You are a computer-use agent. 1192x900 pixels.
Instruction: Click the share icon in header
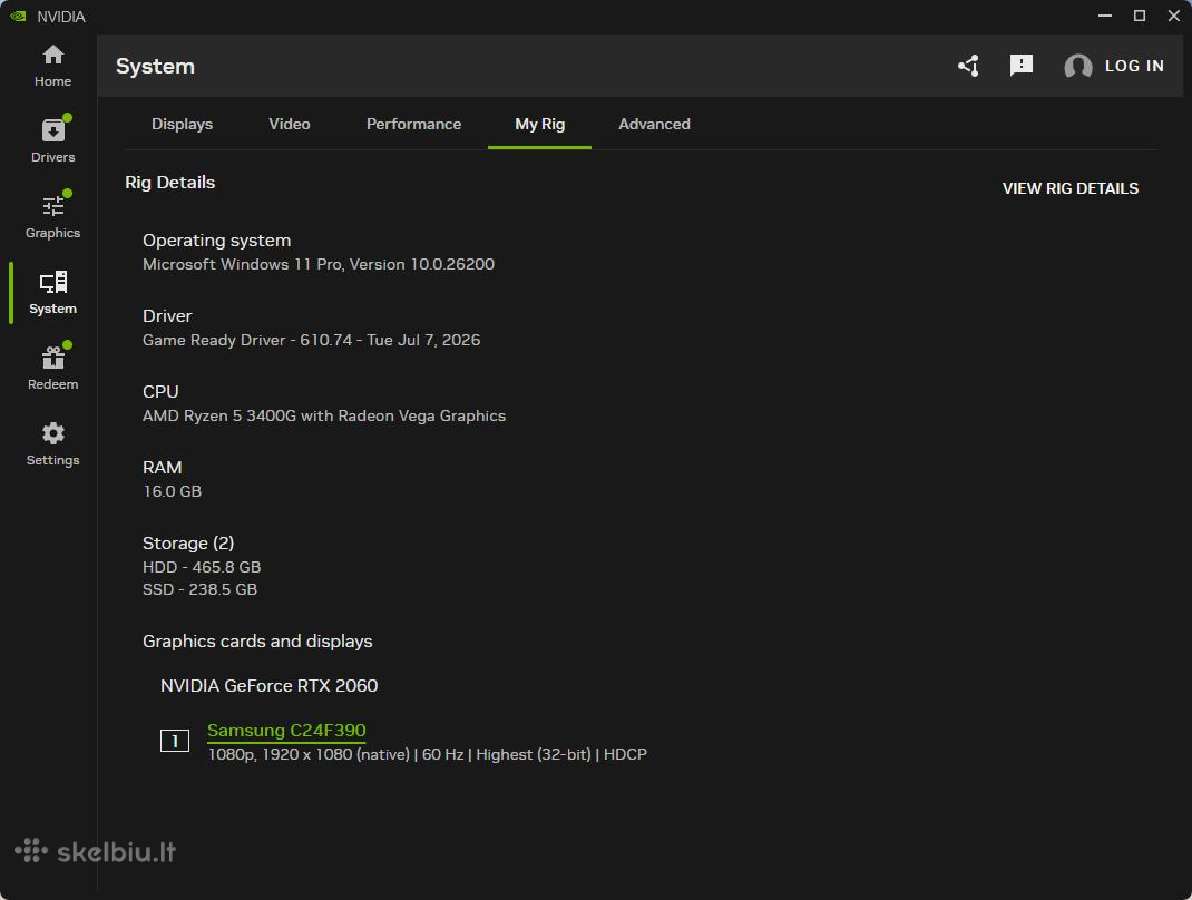point(968,66)
